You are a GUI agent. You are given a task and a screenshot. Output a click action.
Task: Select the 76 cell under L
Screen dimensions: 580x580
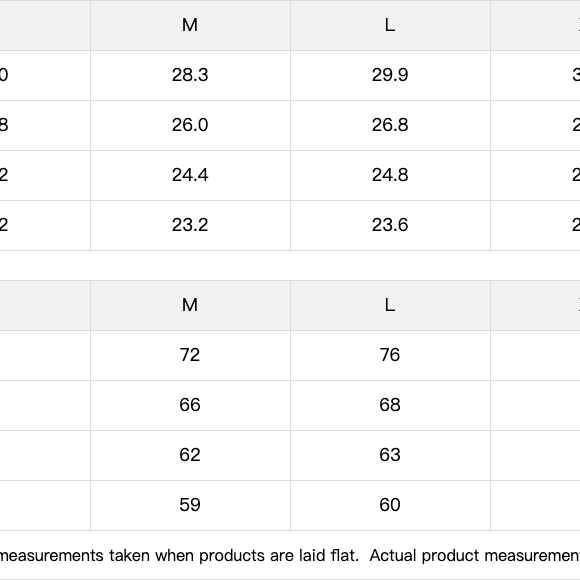click(x=390, y=355)
